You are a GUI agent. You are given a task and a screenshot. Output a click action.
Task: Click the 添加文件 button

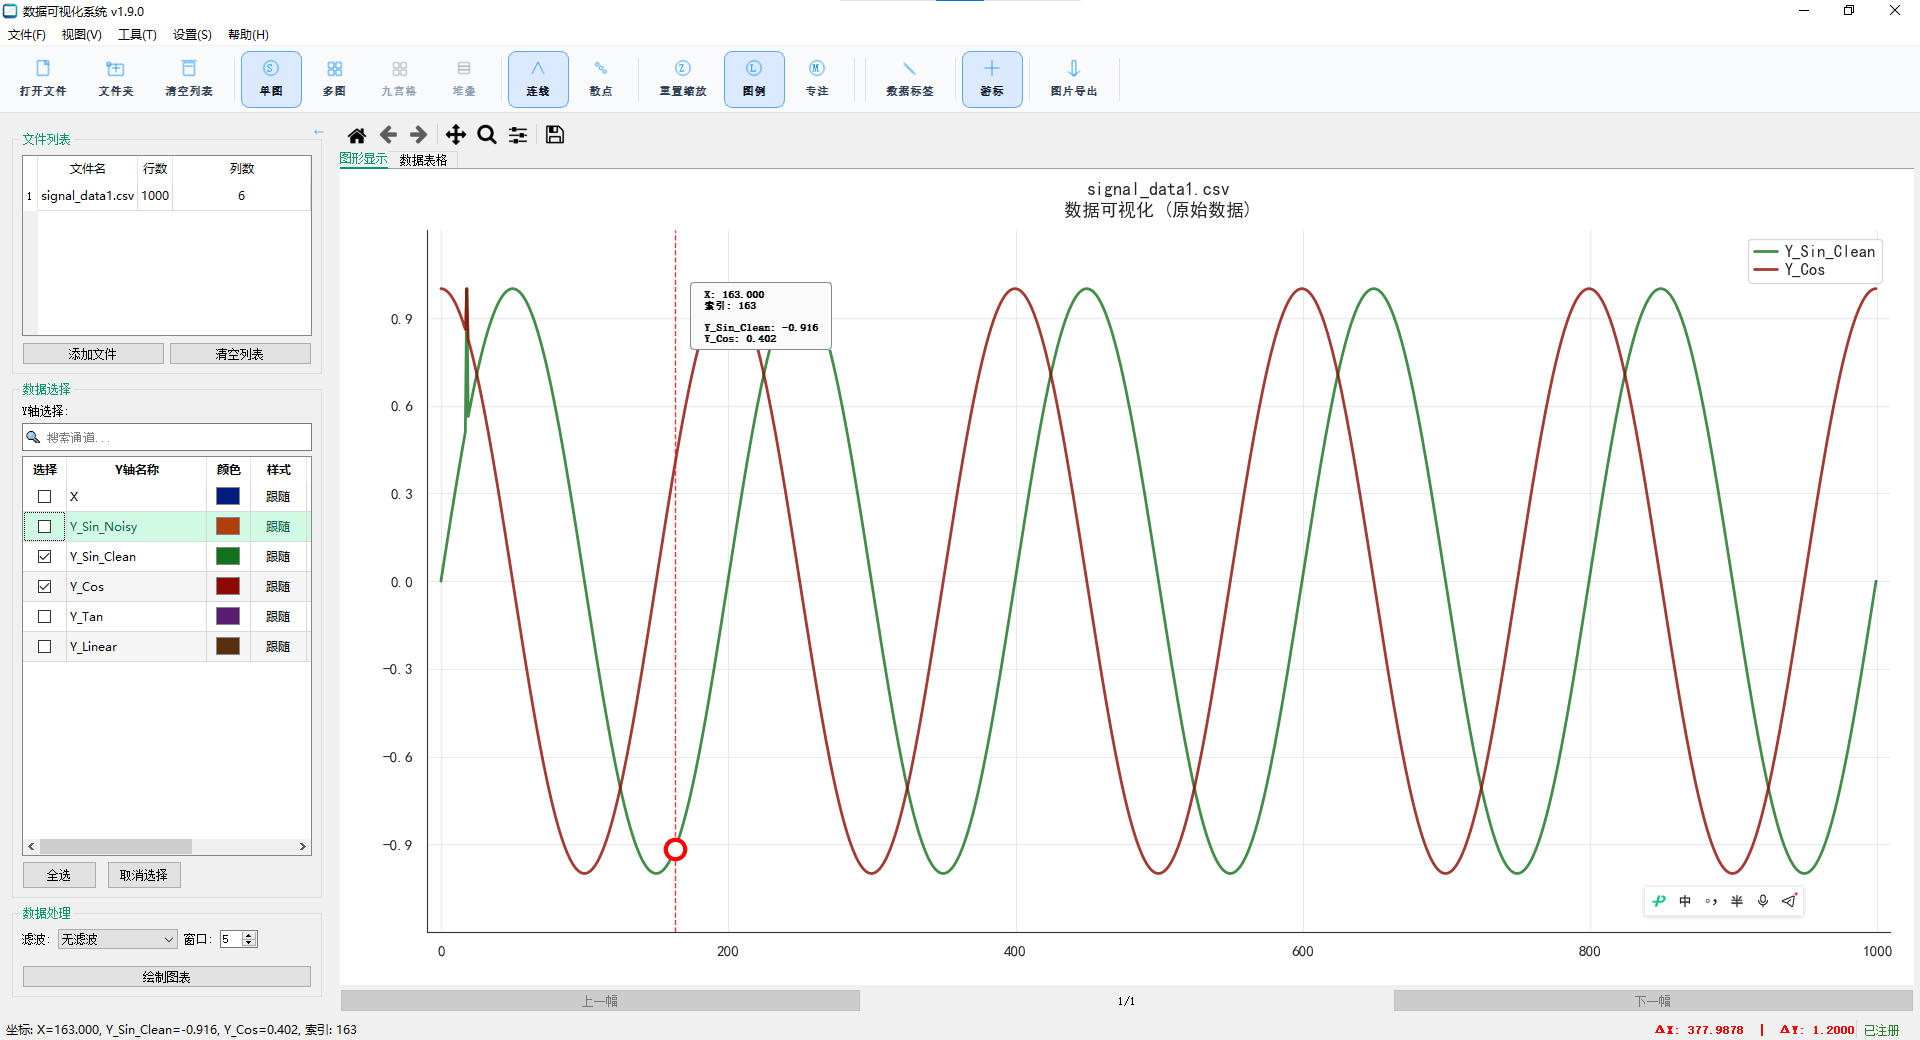[x=93, y=354]
